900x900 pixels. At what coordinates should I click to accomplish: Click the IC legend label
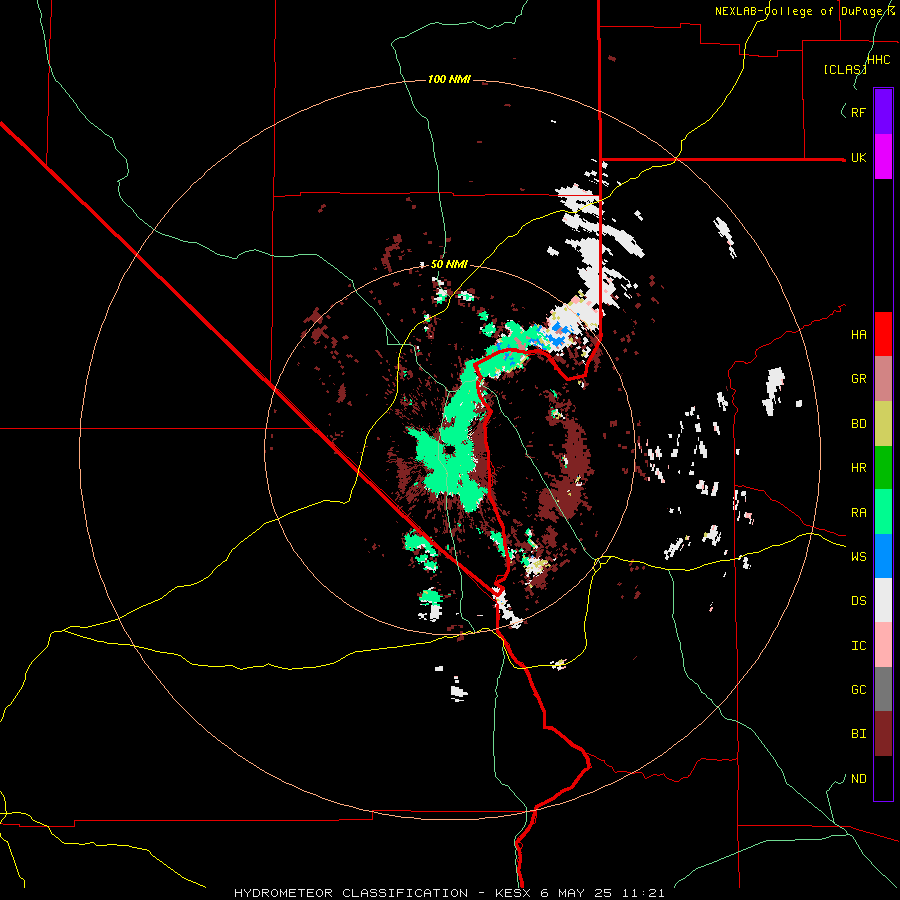[x=858, y=646]
